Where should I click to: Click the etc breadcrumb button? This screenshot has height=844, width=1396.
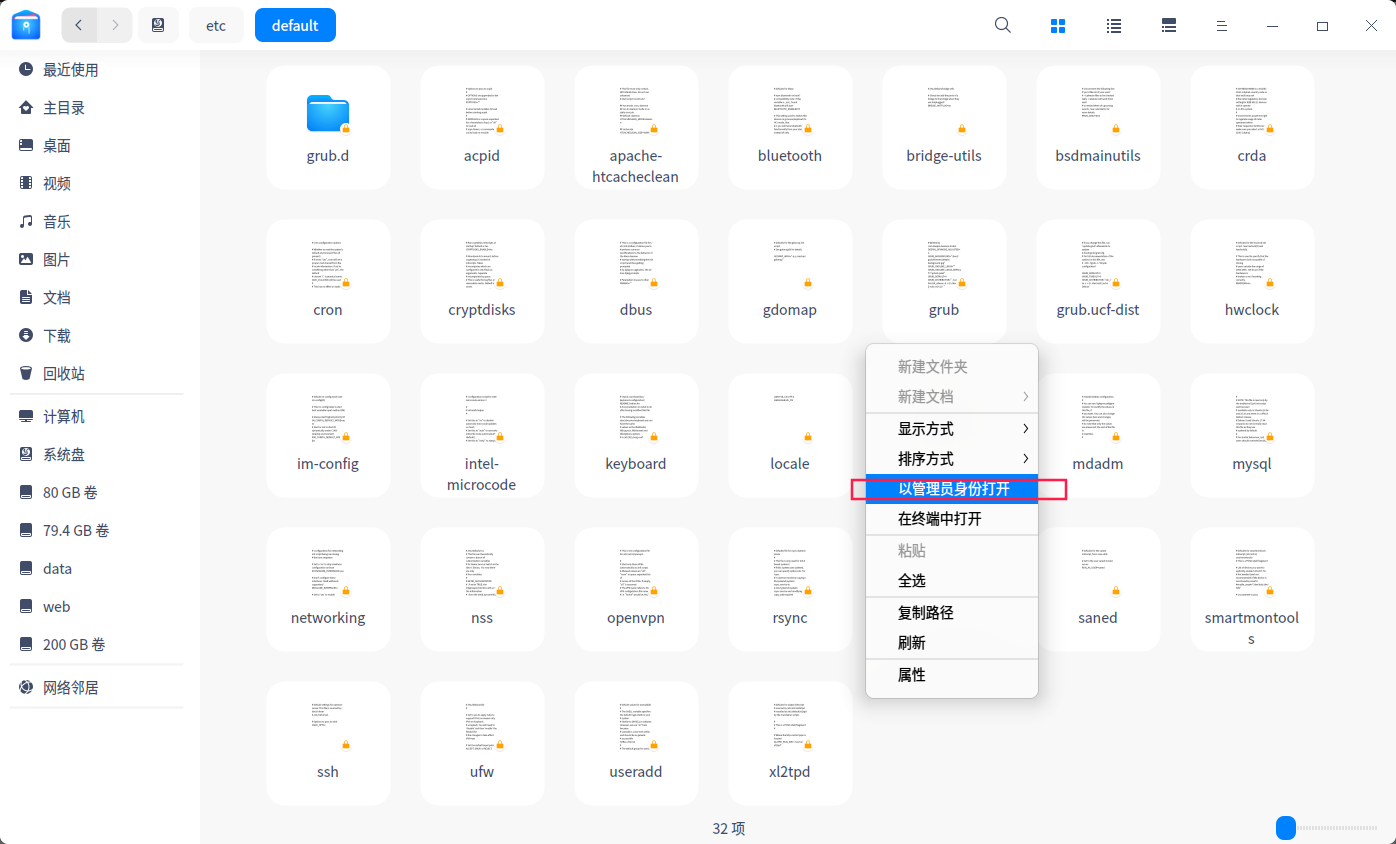tap(216, 25)
